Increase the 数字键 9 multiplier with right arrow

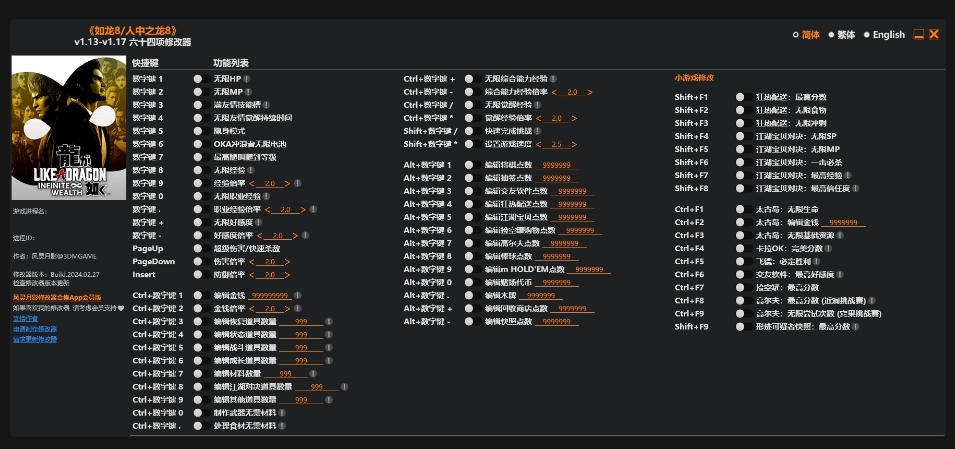pyautogui.click(x=287, y=183)
